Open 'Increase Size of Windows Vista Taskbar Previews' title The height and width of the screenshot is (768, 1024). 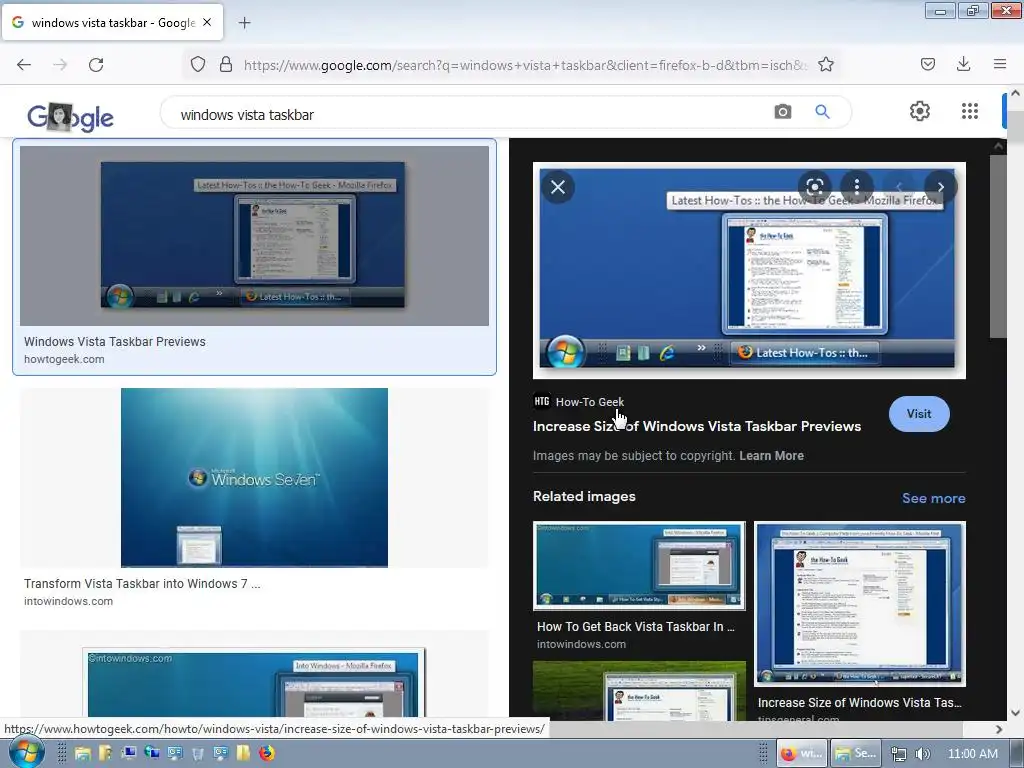point(697,426)
